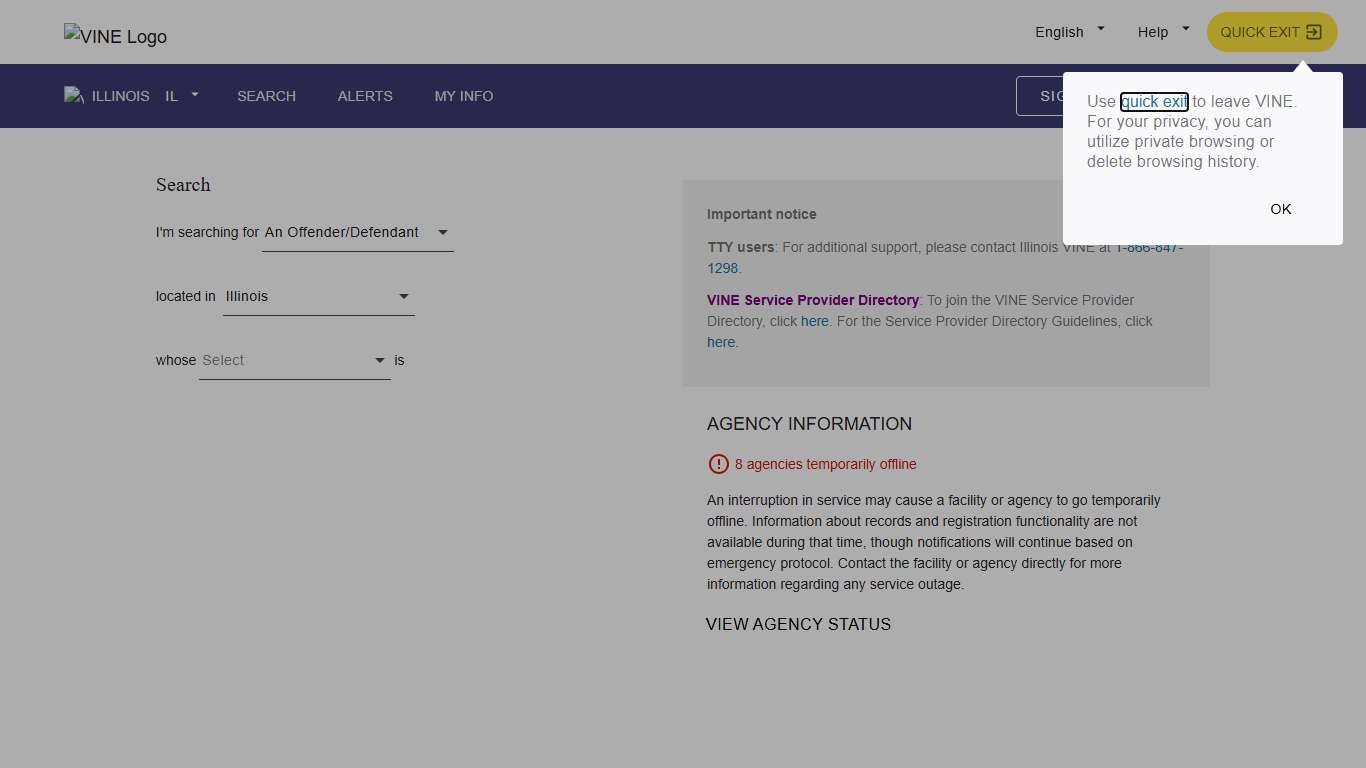Click the quick exit link in tooltip
Image resolution: width=1366 pixels, height=768 pixels.
point(1154,101)
